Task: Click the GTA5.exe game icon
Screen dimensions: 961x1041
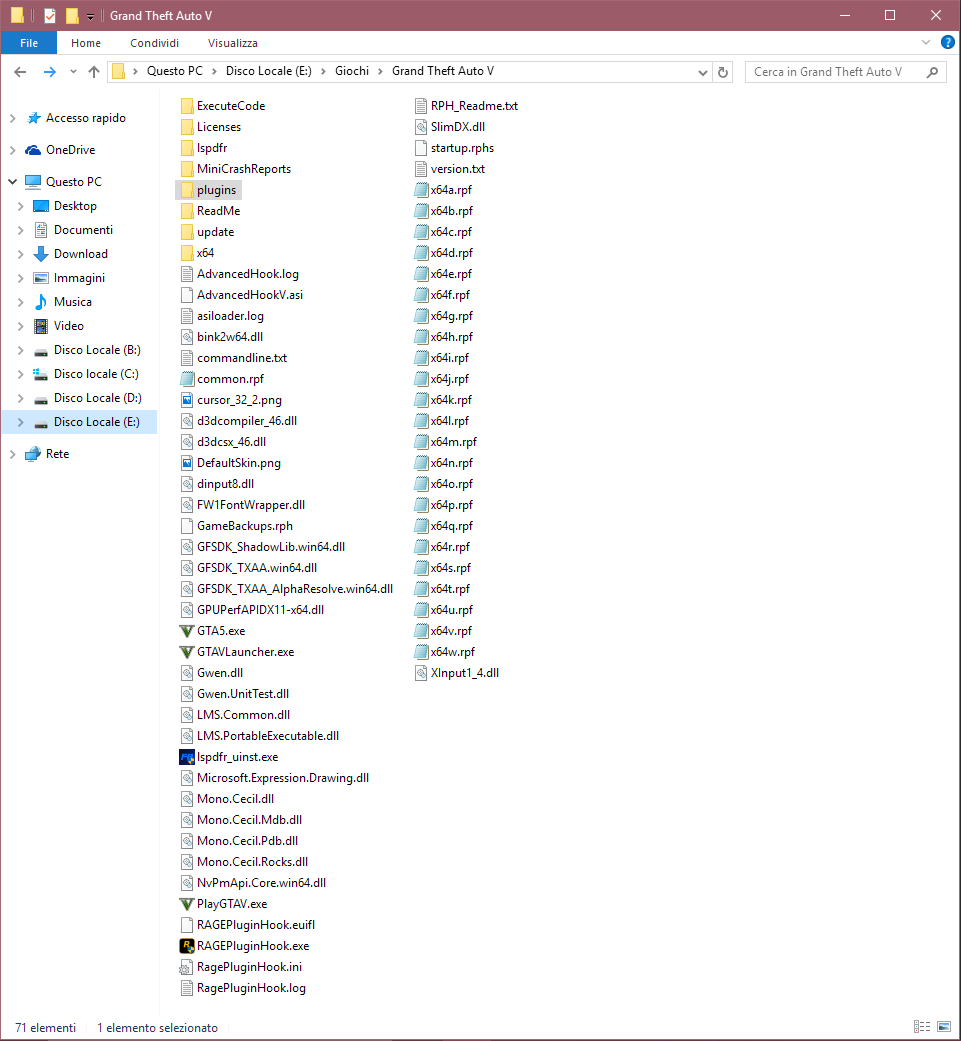Action: [187, 631]
